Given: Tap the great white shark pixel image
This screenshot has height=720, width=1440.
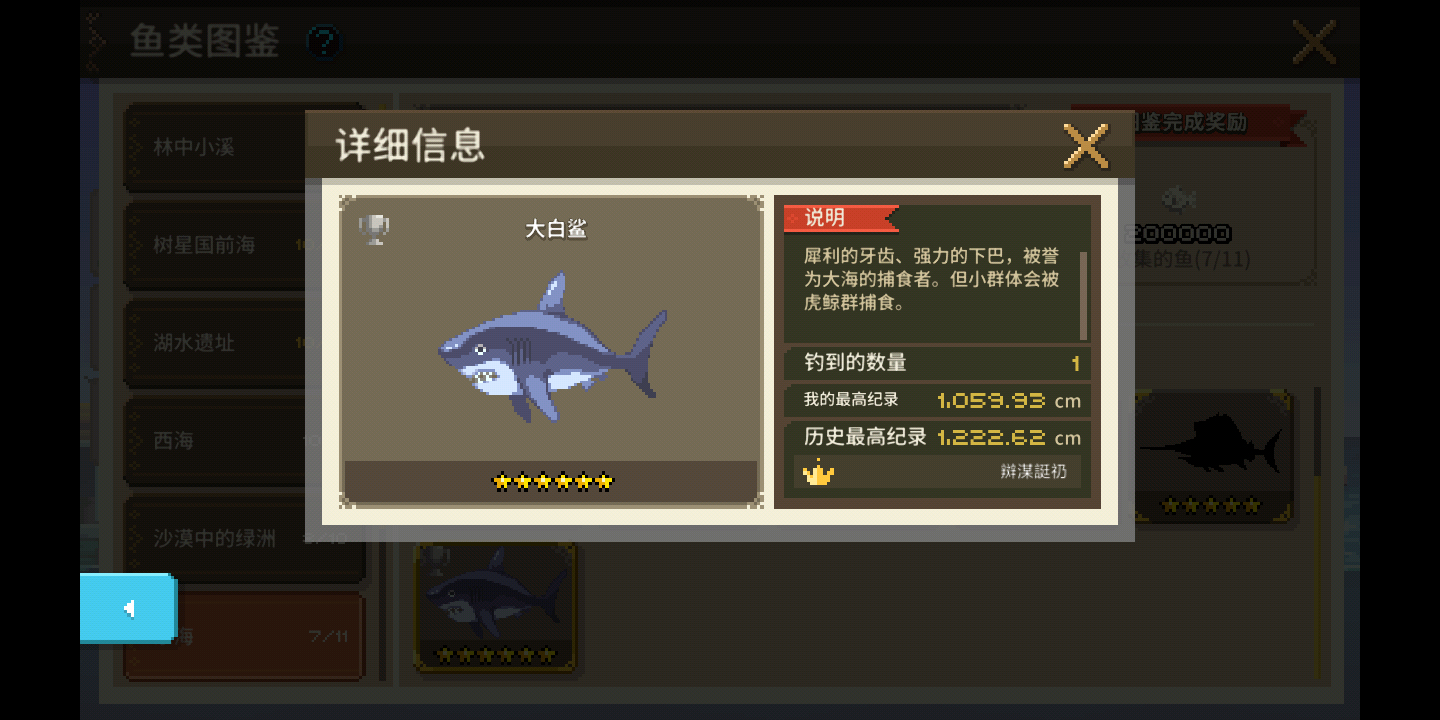Looking at the screenshot, I should [x=552, y=347].
